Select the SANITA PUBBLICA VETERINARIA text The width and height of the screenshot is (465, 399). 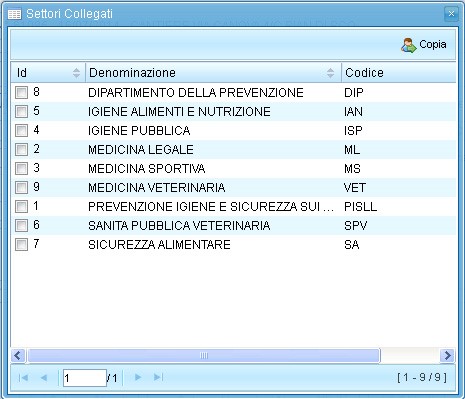179,226
